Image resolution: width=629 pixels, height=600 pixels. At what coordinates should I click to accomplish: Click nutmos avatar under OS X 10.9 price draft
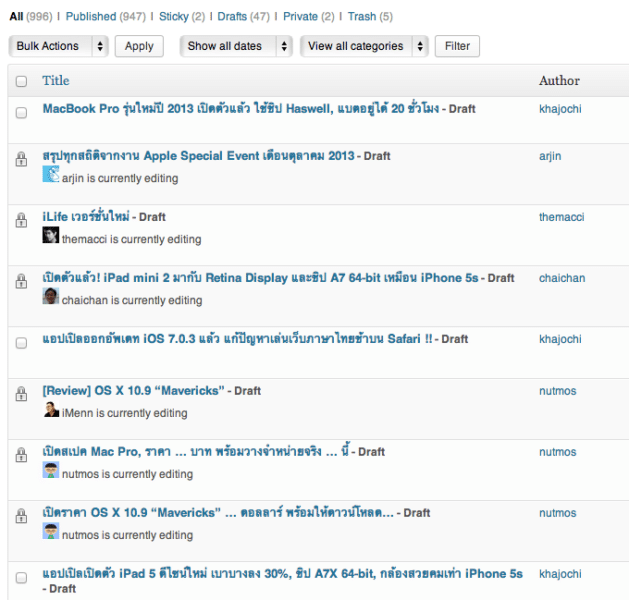[51, 531]
